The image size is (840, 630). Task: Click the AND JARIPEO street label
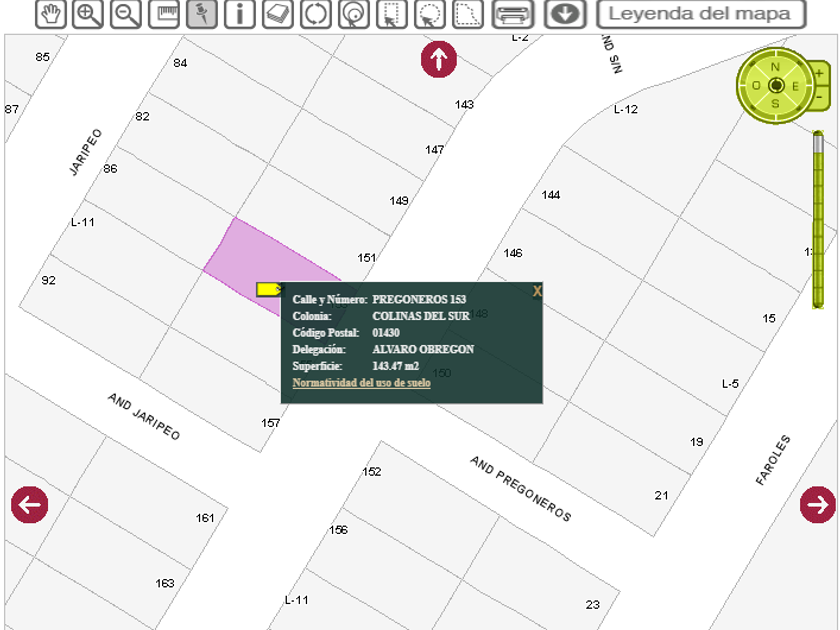(144, 416)
